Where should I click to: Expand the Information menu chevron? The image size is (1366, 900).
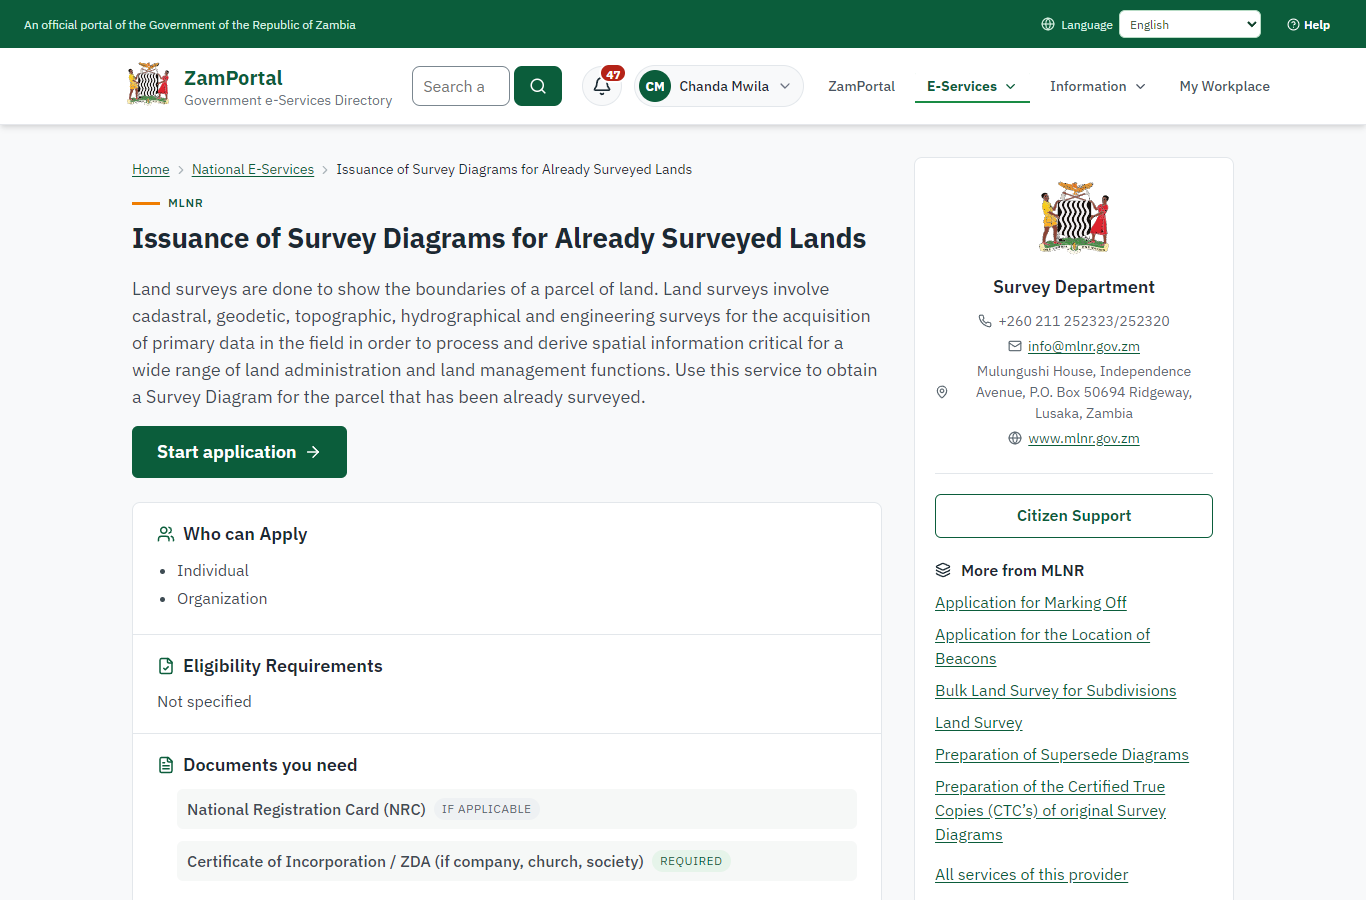[x=1141, y=87]
